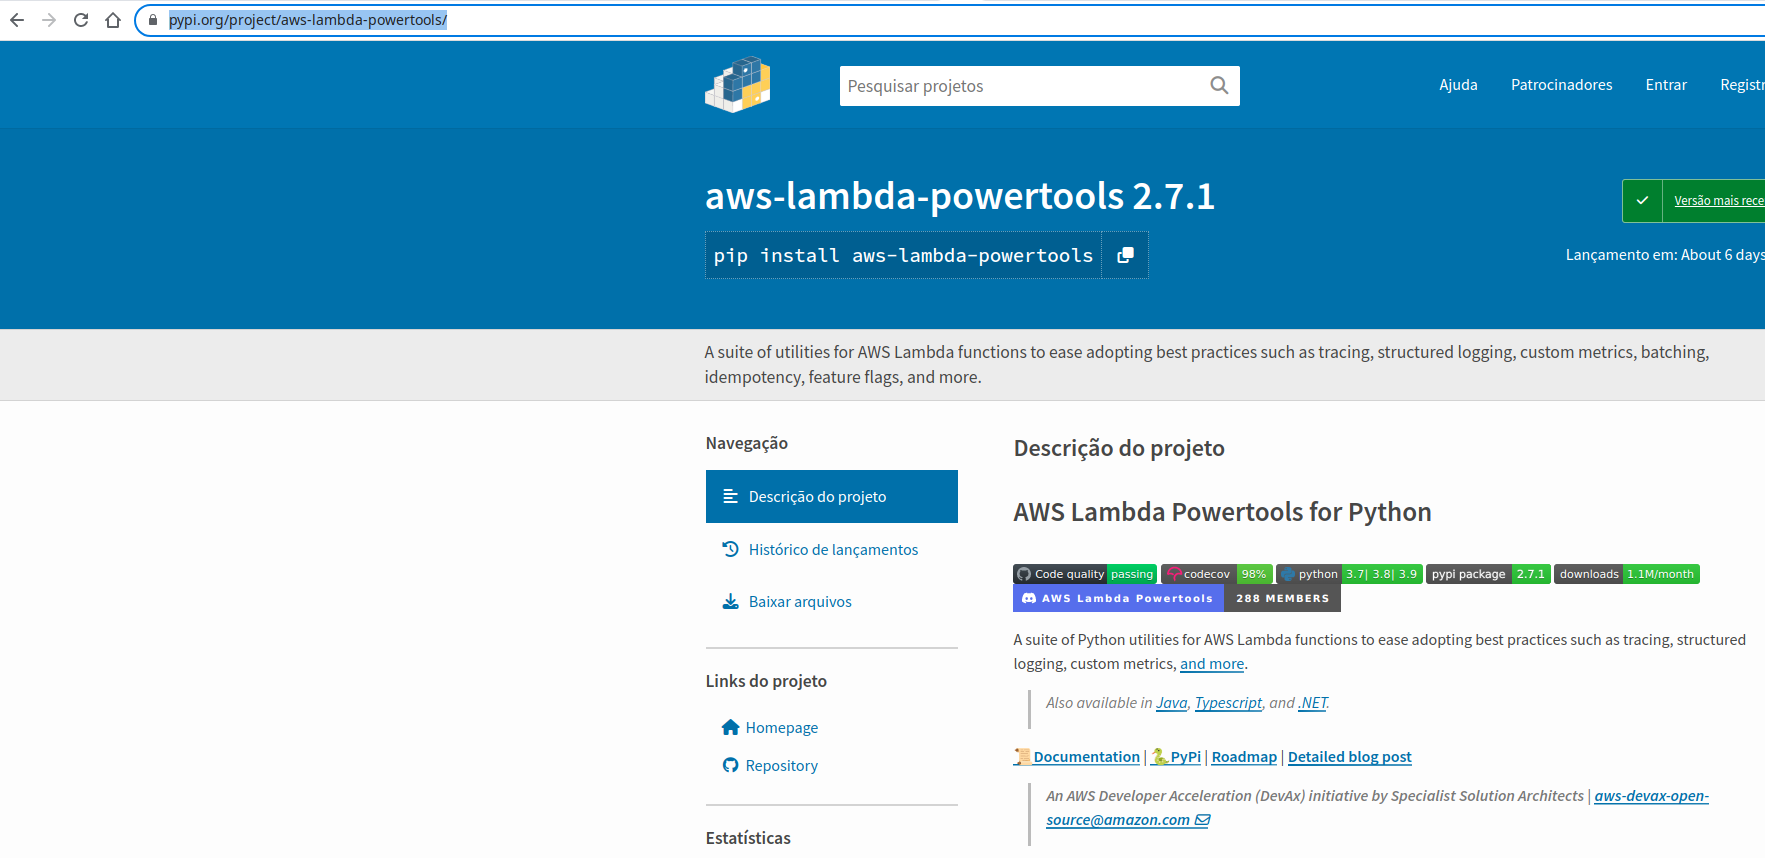
Task: Reload the page with refresh icon
Action: [x=81, y=20]
